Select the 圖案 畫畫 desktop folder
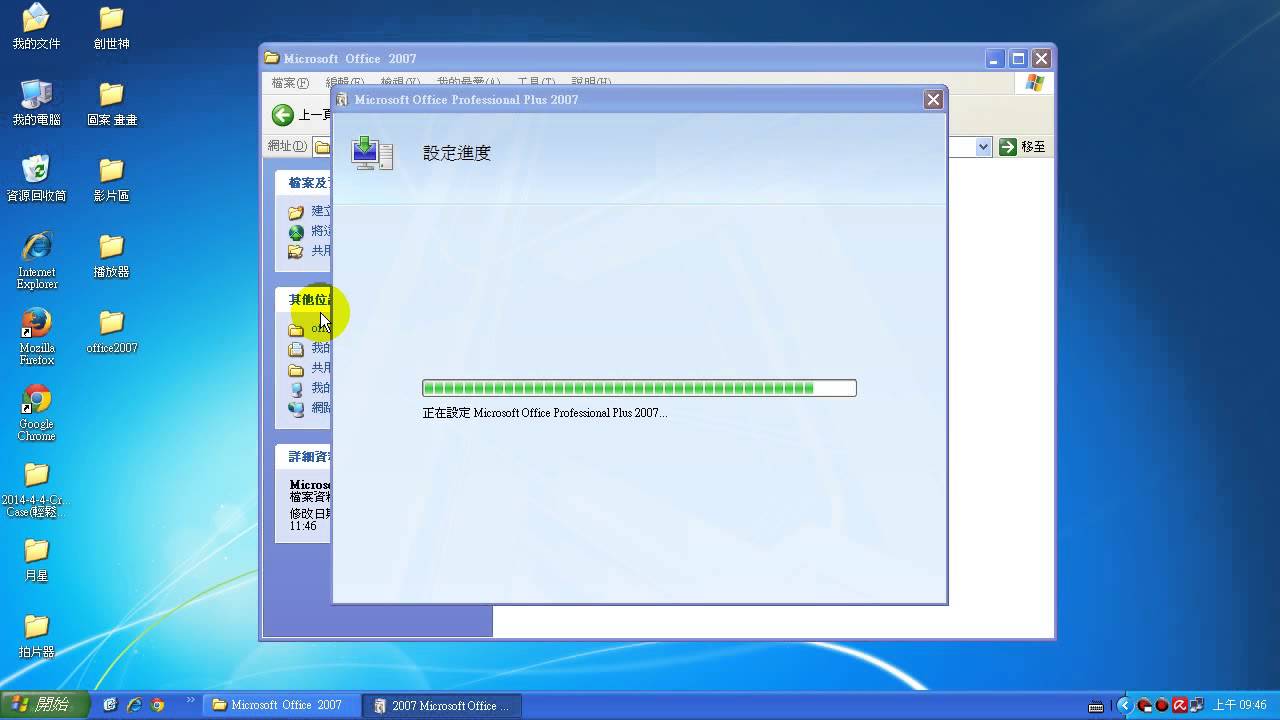This screenshot has width=1280, height=720. click(x=112, y=103)
